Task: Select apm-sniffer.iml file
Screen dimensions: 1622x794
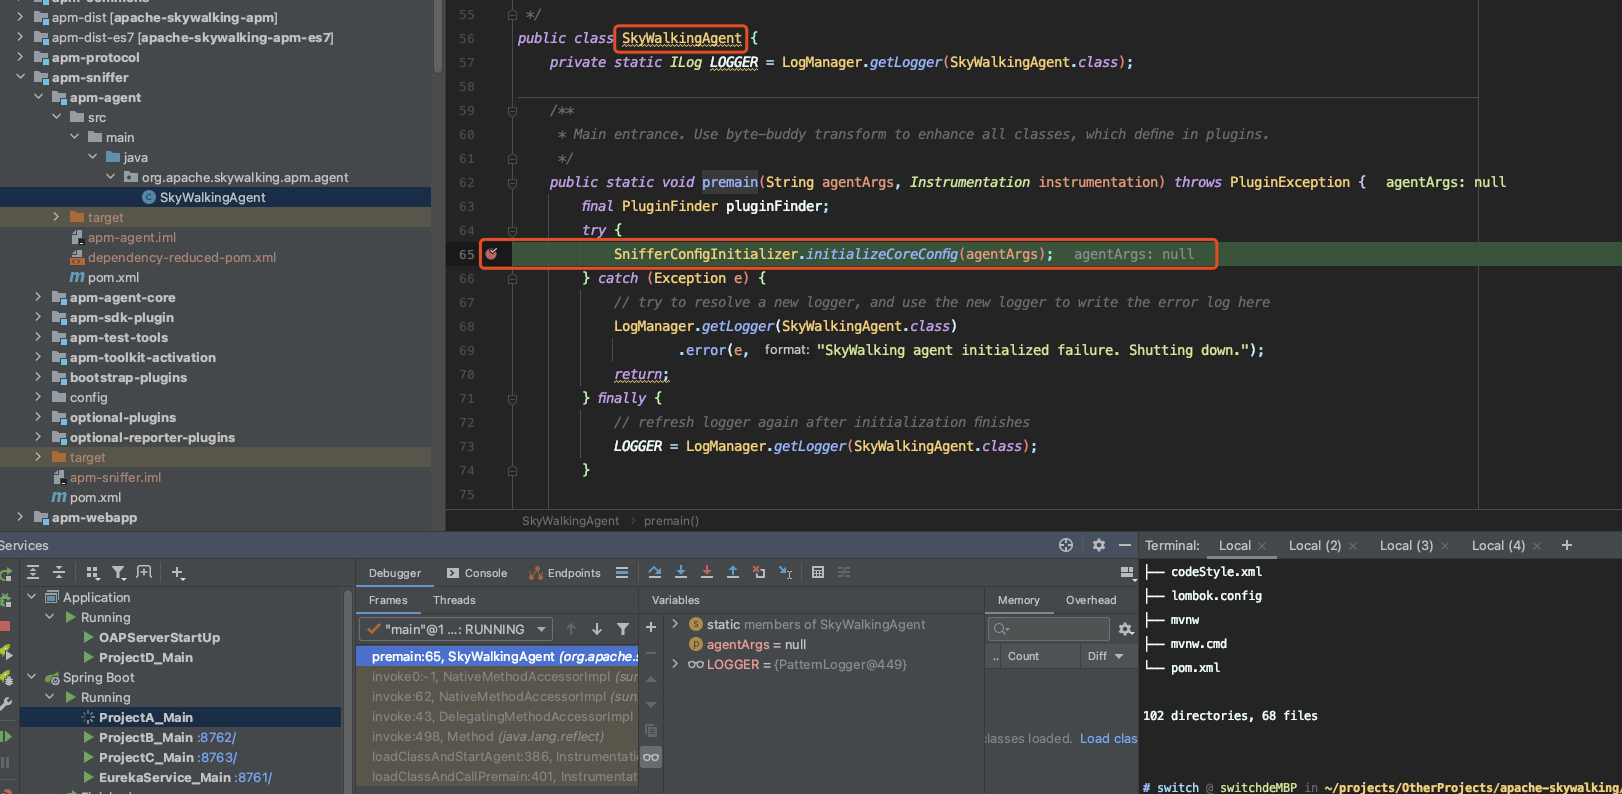Action: tap(115, 477)
